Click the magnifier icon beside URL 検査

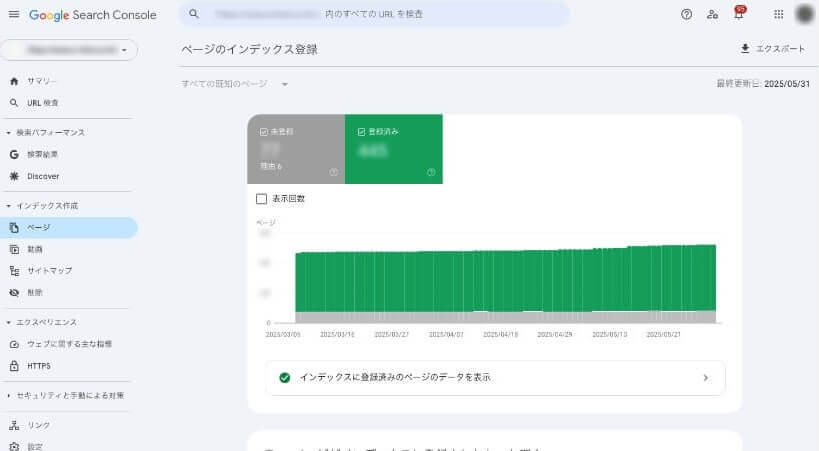[14, 103]
